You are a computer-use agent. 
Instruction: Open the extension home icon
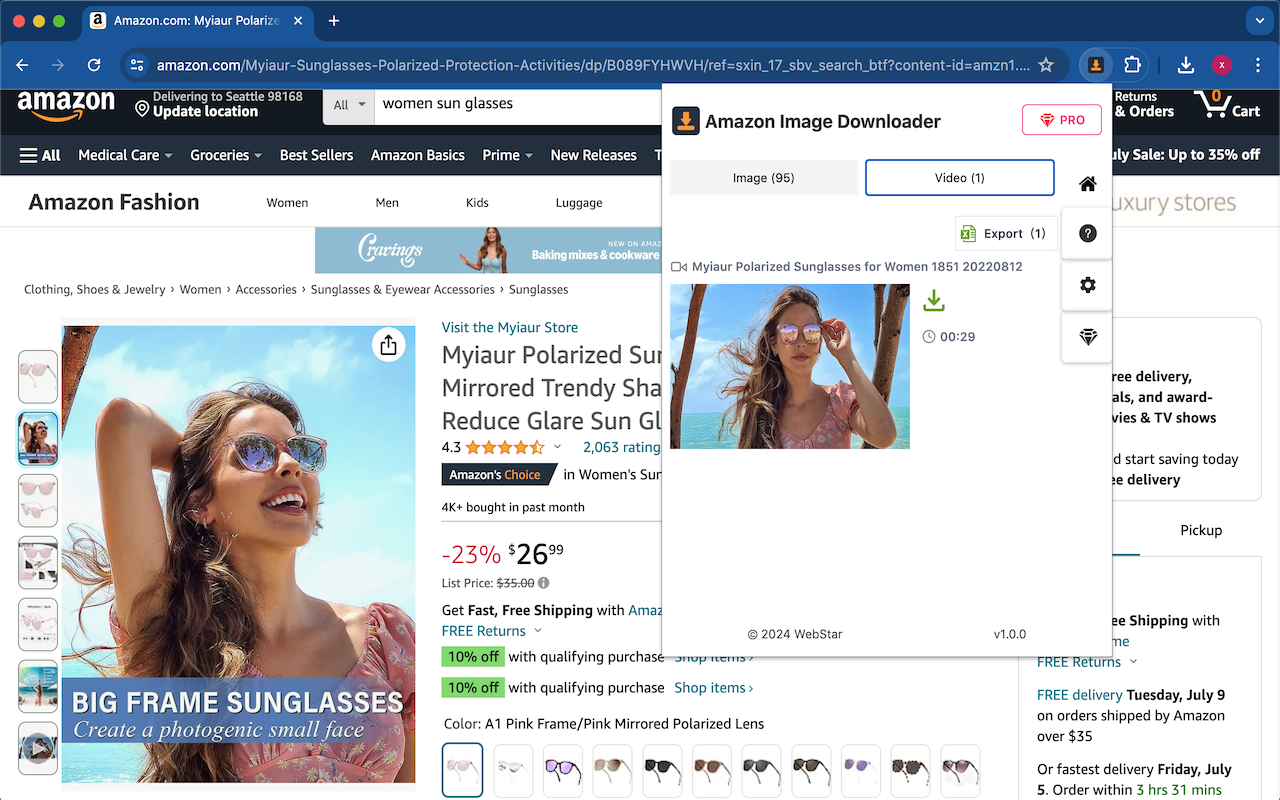tap(1088, 183)
